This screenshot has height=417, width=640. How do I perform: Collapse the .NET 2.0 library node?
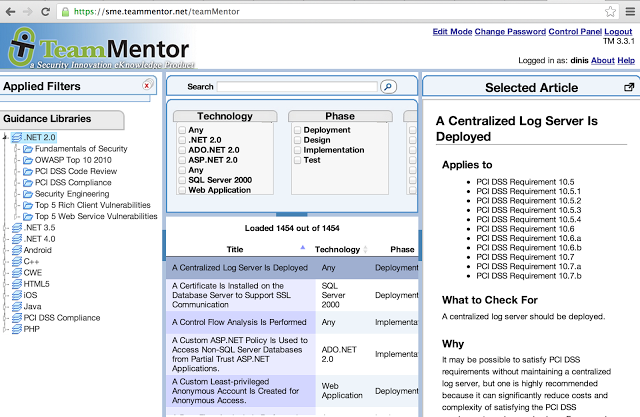click(x=5, y=137)
